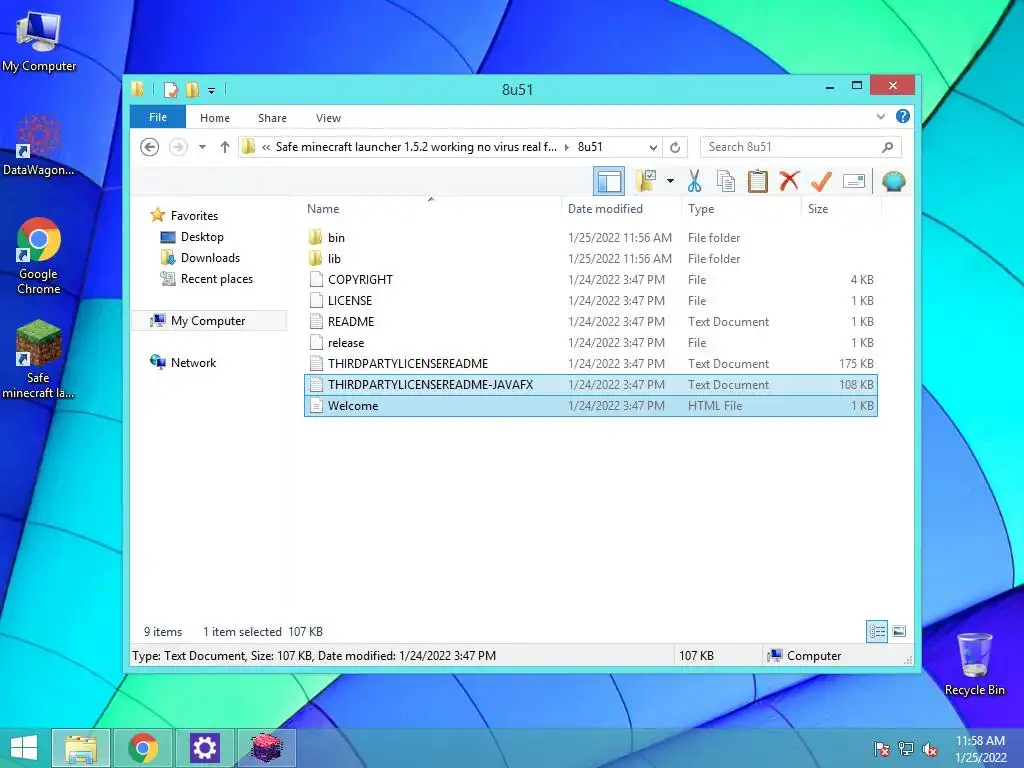Sort by Date modified column header
Viewport: 1024px width, 768px height.
(620, 209)
